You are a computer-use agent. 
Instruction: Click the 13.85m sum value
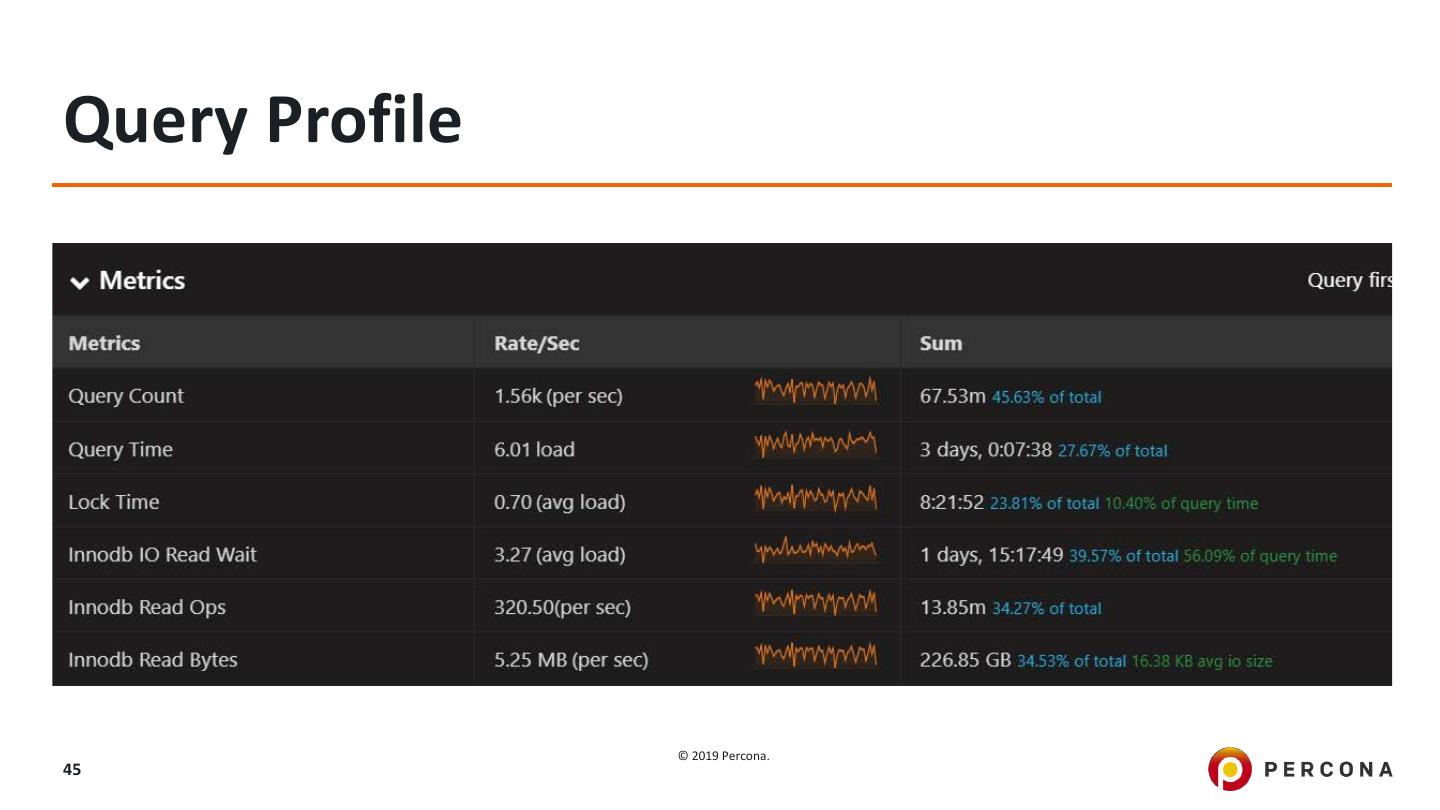953,607
